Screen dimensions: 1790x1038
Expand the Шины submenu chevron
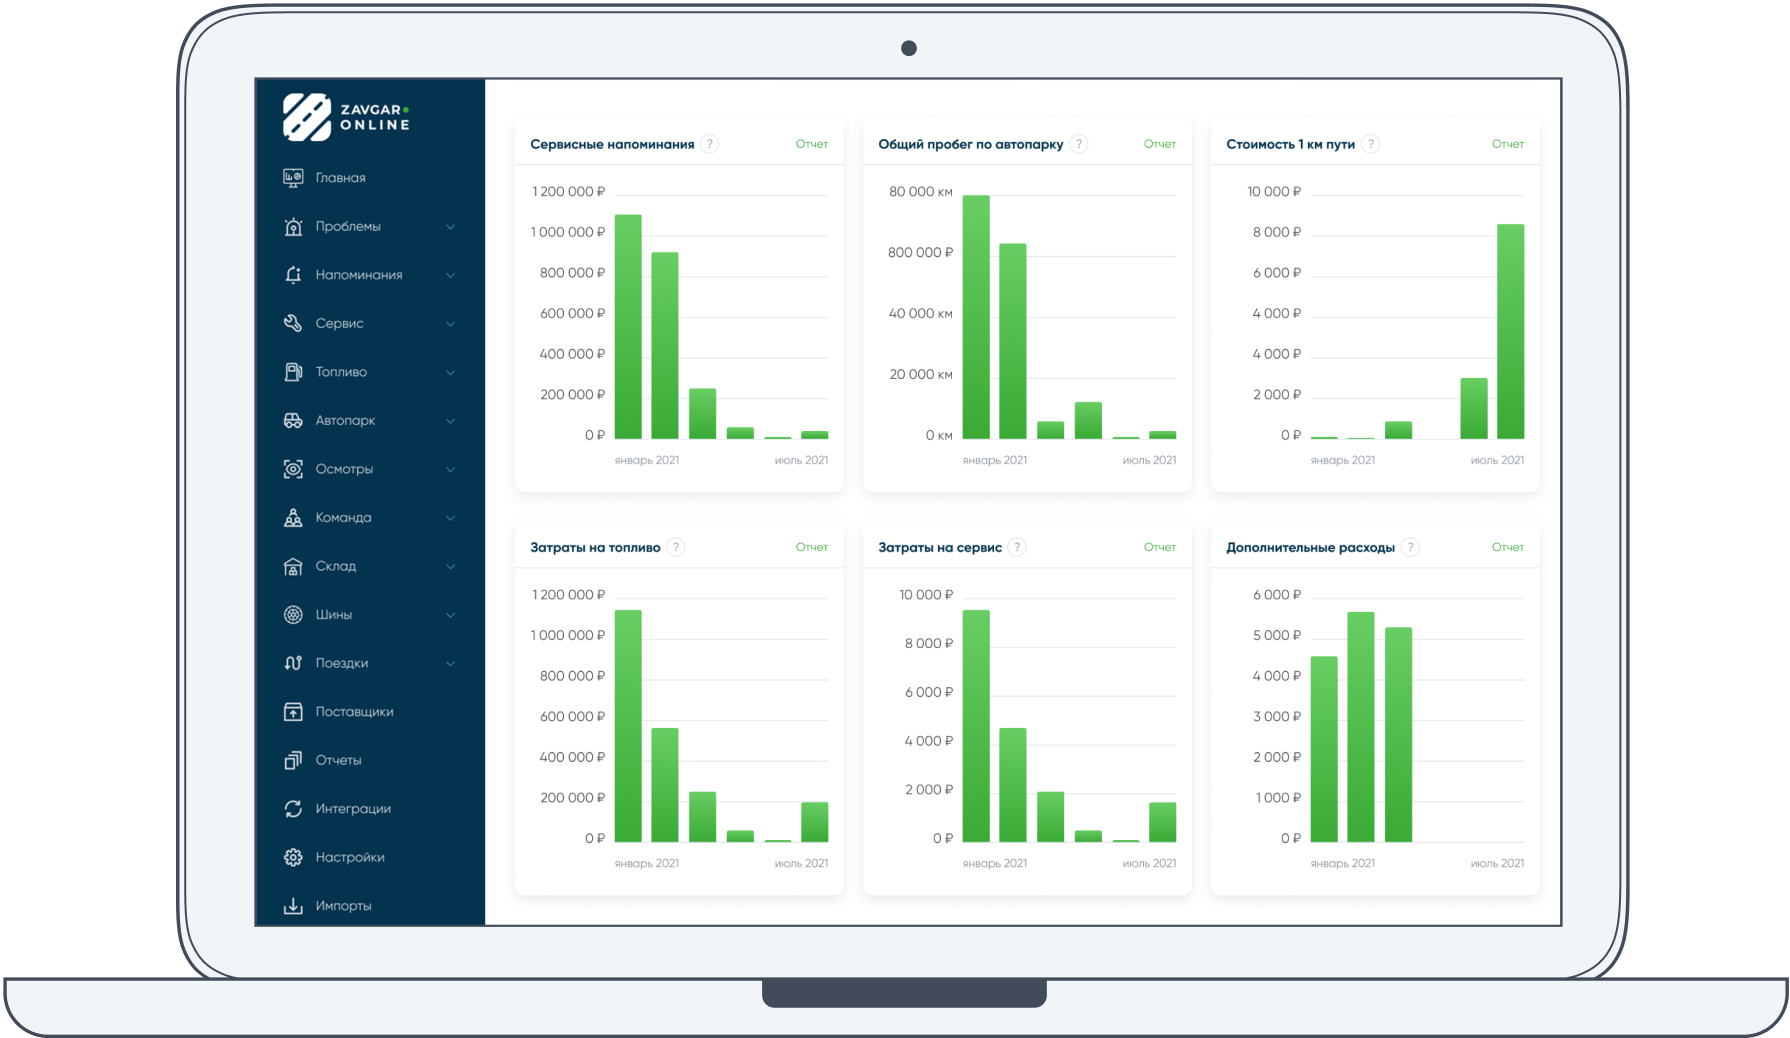(451, 615)
